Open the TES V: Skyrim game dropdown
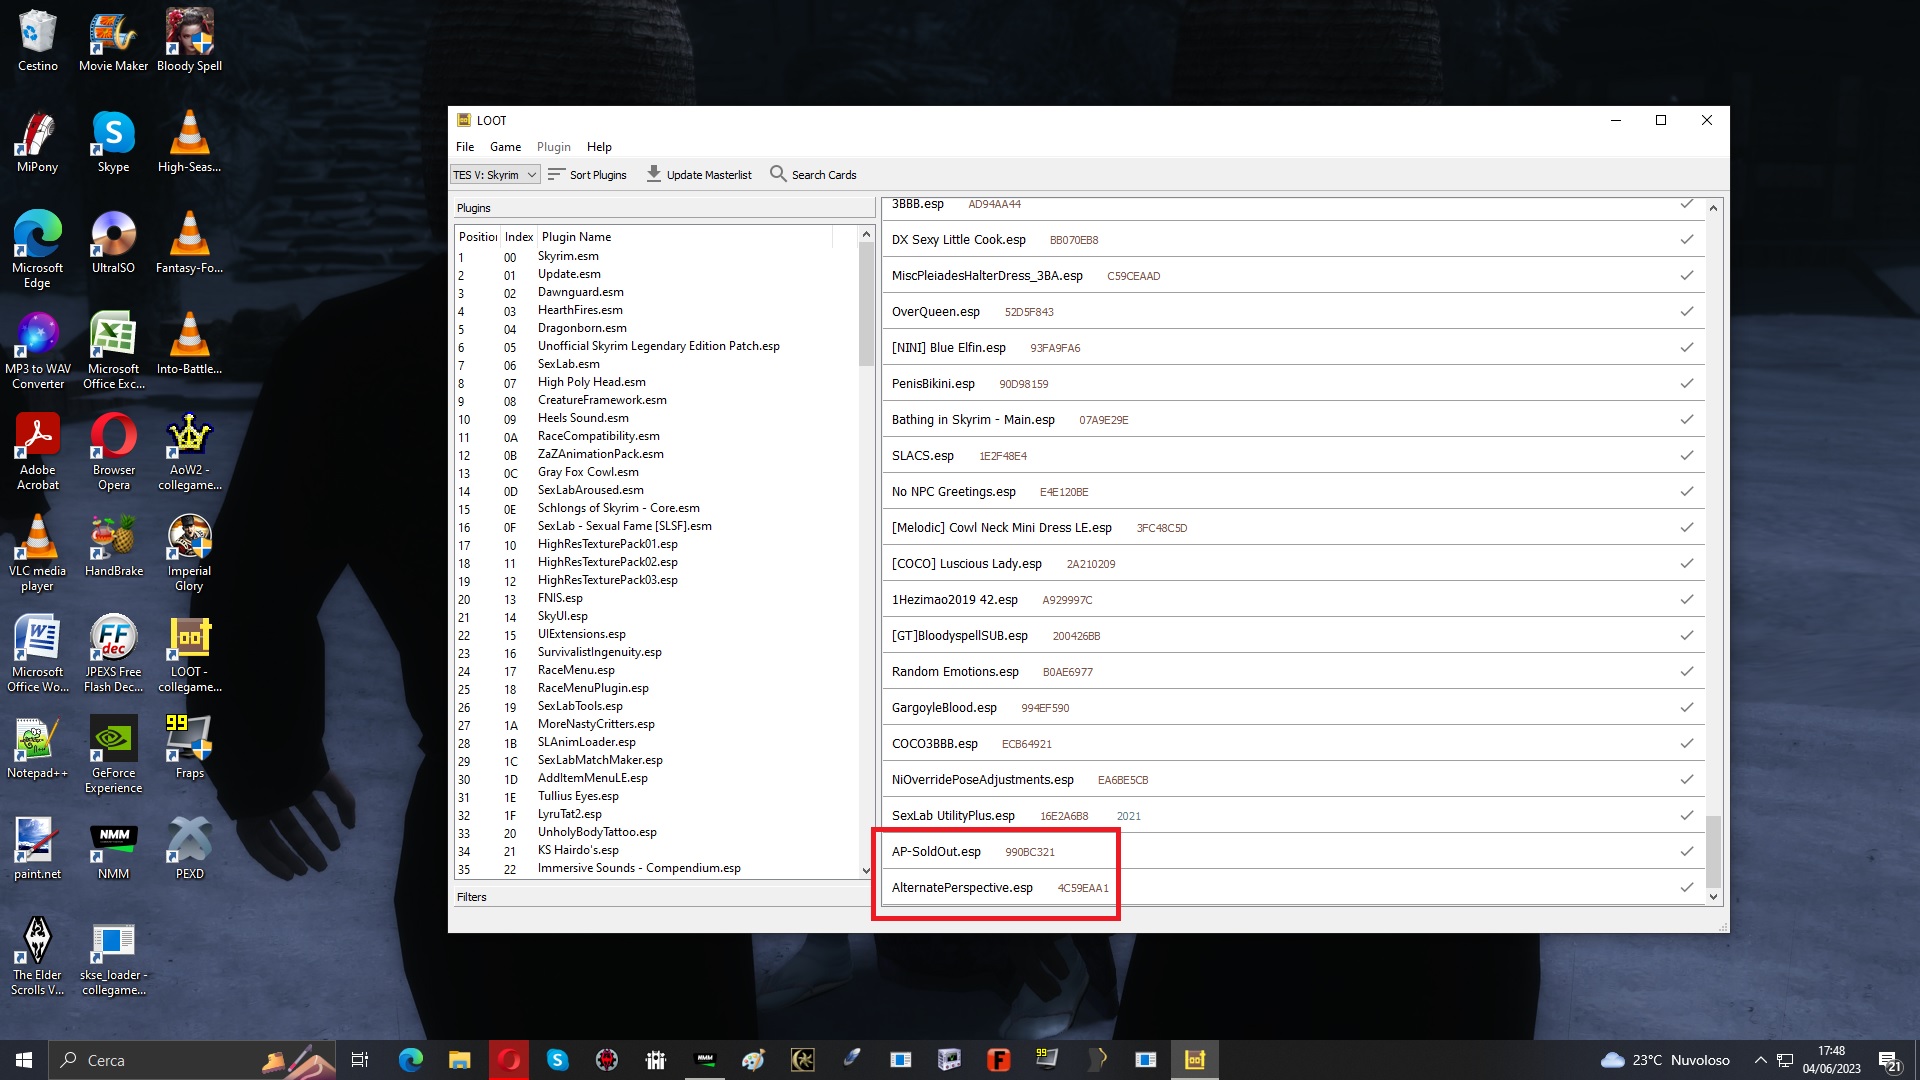 [x=495, y=175]
